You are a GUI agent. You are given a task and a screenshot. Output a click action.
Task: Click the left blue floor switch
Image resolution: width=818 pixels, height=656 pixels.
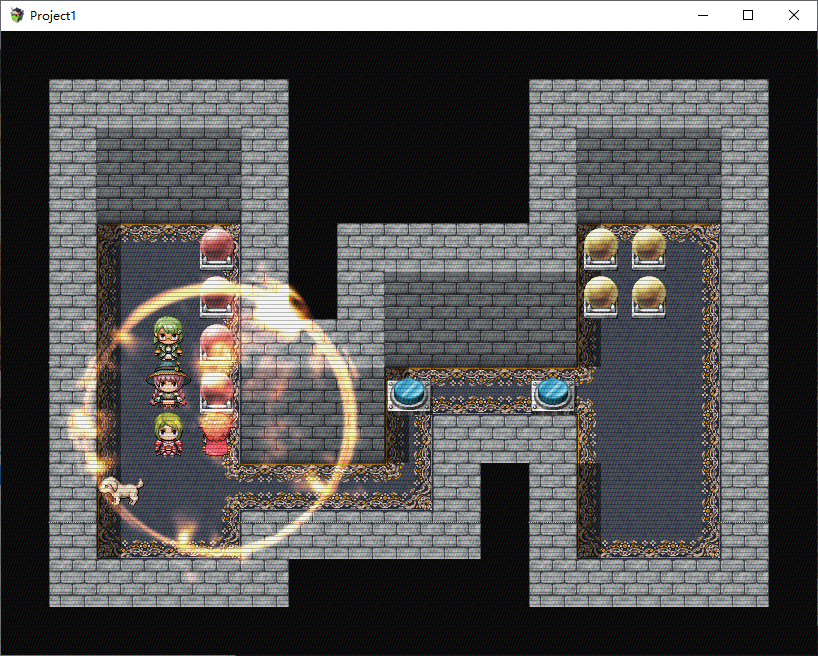[x=408, y=394]
